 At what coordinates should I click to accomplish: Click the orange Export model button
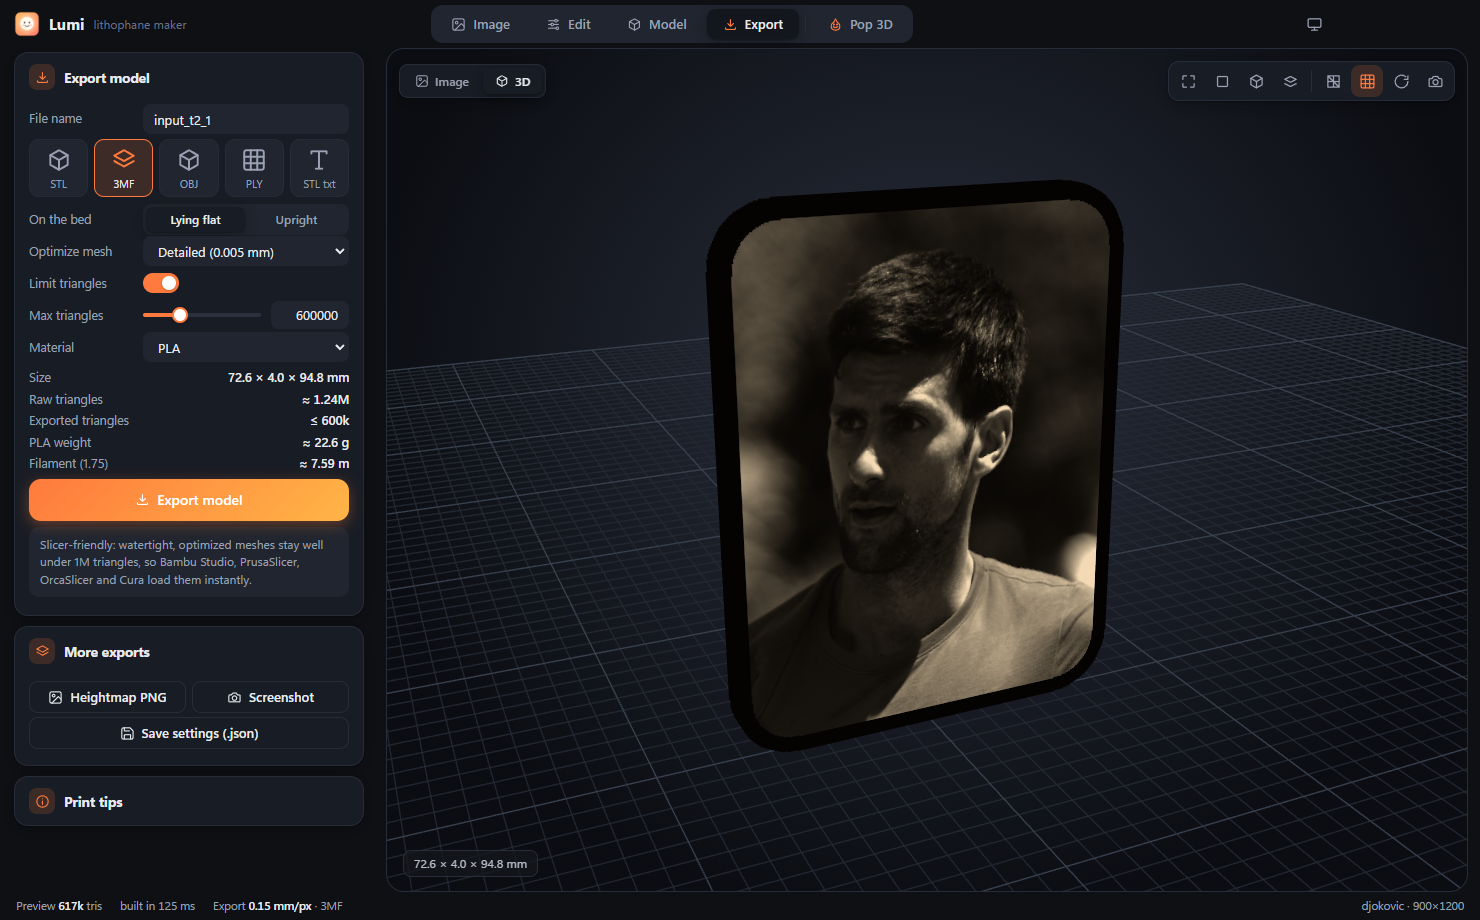tap(189, 500)
